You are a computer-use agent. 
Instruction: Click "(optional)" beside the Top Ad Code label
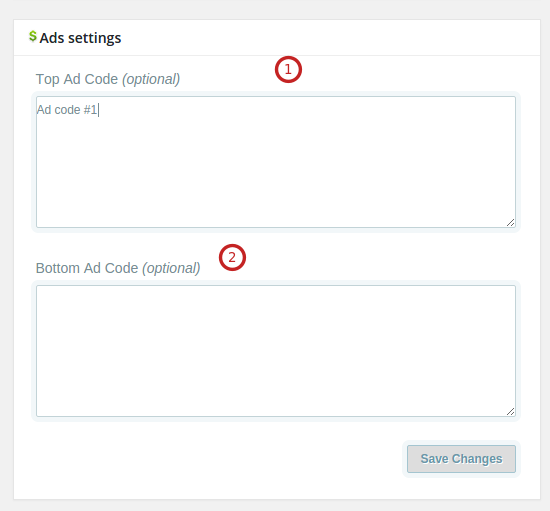(151, 80)
